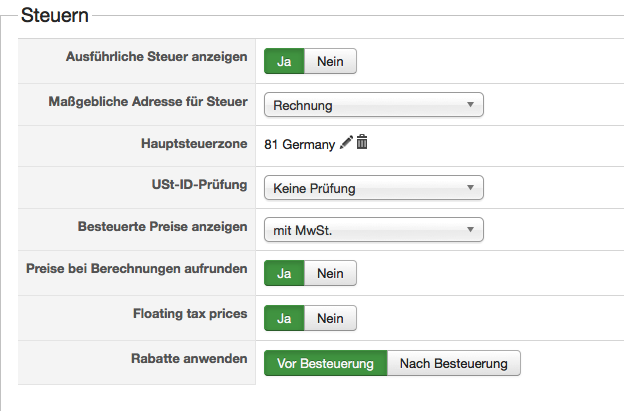The width and height of the screenshot is (624, 411).
Task: Open the Maßgebliche Adresse für Steuer dropdown
Action: pyautogui.click(x=373, y=105)
